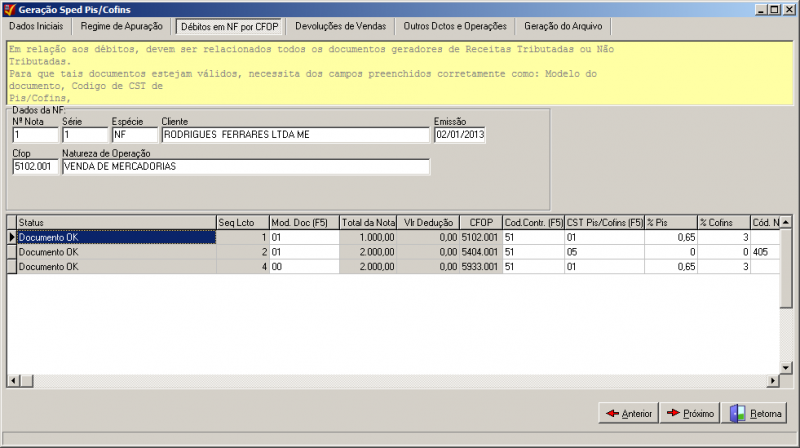Click the % Cofins column header
This screenshot has height=448, width=800.
pyautogui.click(x=724, y=222)
